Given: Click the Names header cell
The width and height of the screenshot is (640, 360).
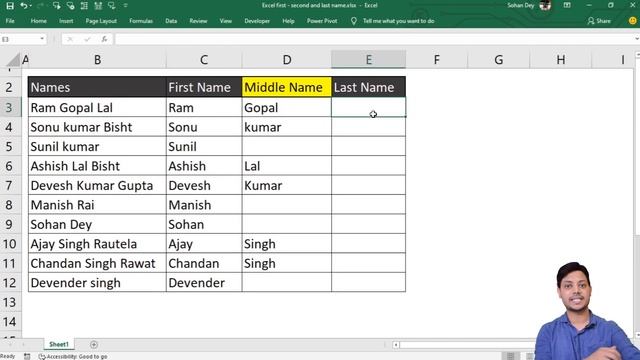Looking at the screenshot, I should point(97,87).
